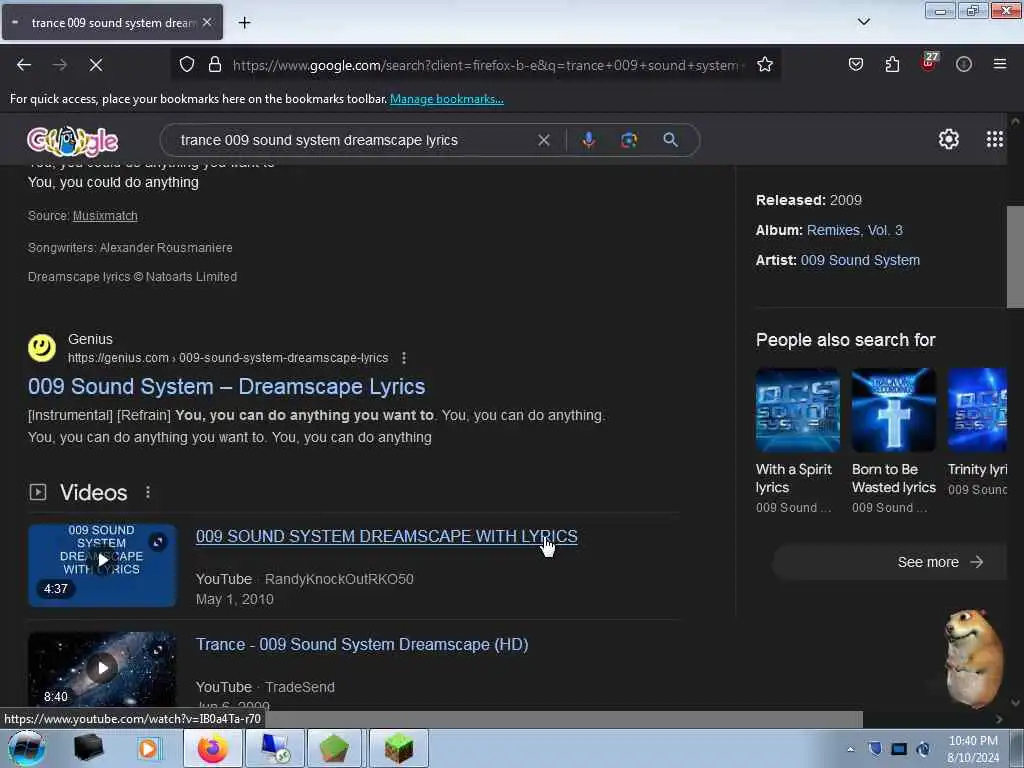Select the trance 009 sound system tab
Image resolution: width=1024 pixels, height=768 pixels.
coord(112,22)
